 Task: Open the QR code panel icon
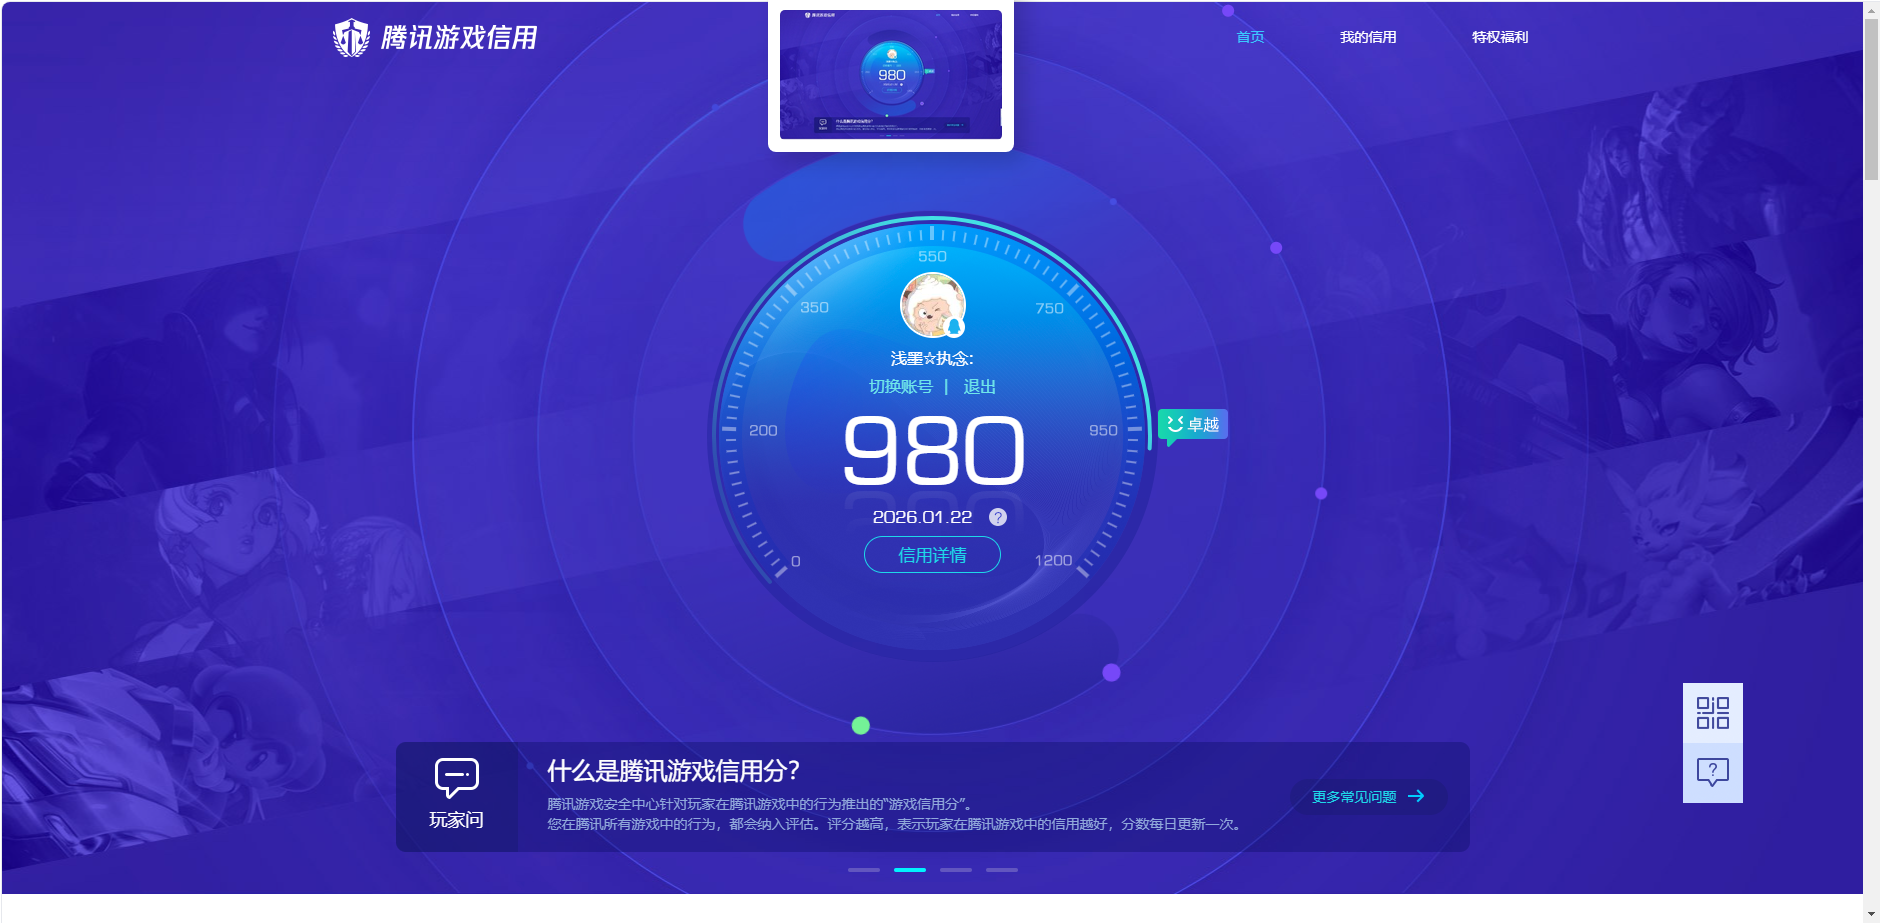point(1713,712)
